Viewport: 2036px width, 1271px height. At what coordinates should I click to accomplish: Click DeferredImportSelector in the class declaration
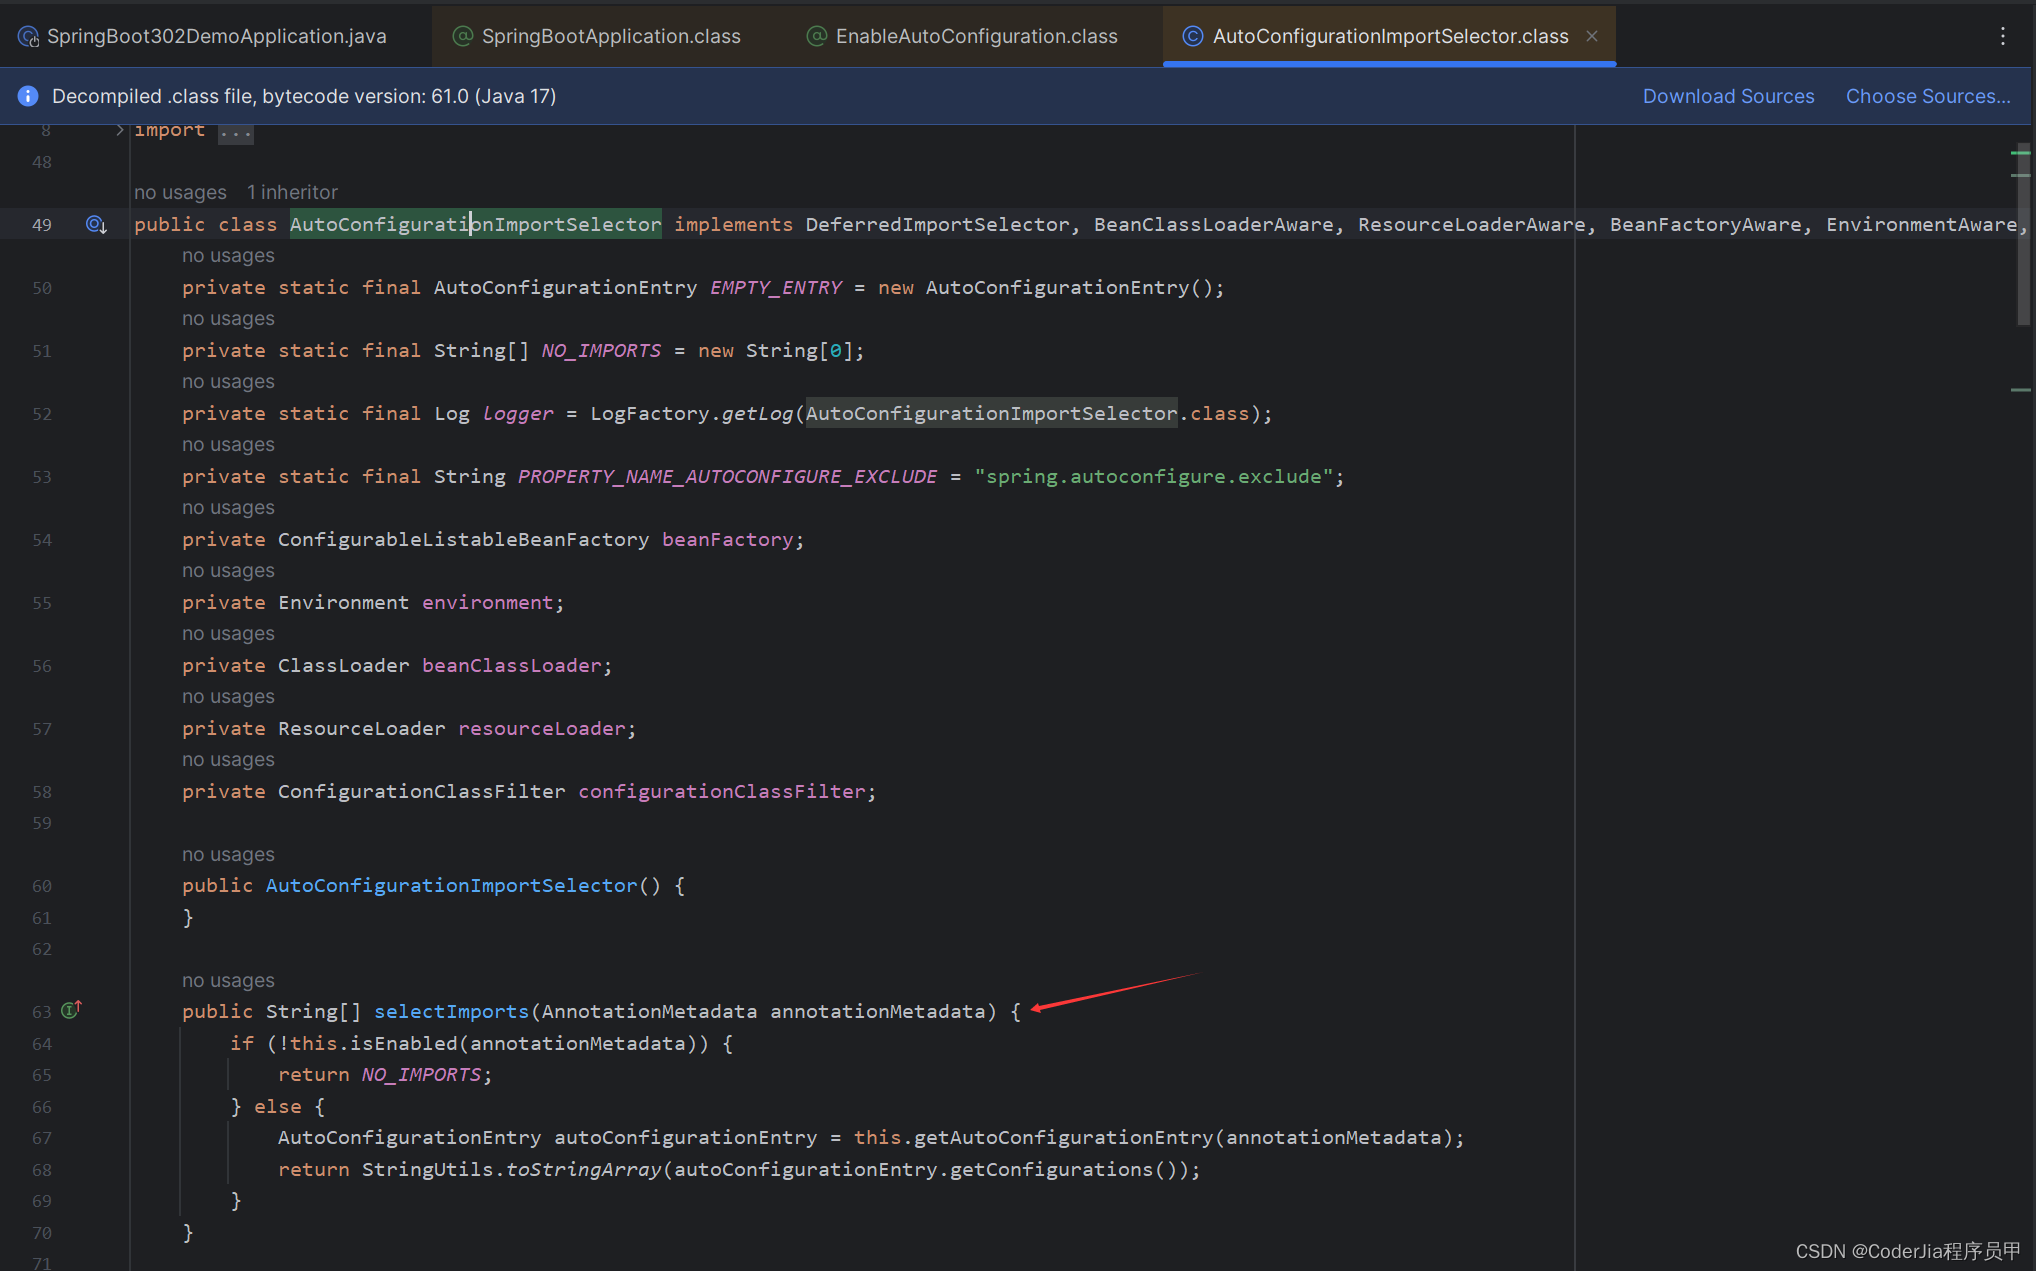[x=937, y=225]
